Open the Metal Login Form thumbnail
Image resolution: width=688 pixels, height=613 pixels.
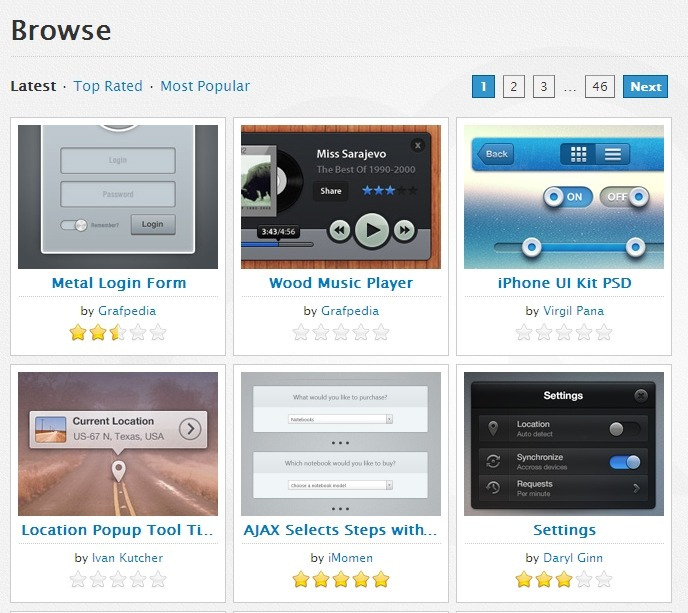[x=118, y=197]
